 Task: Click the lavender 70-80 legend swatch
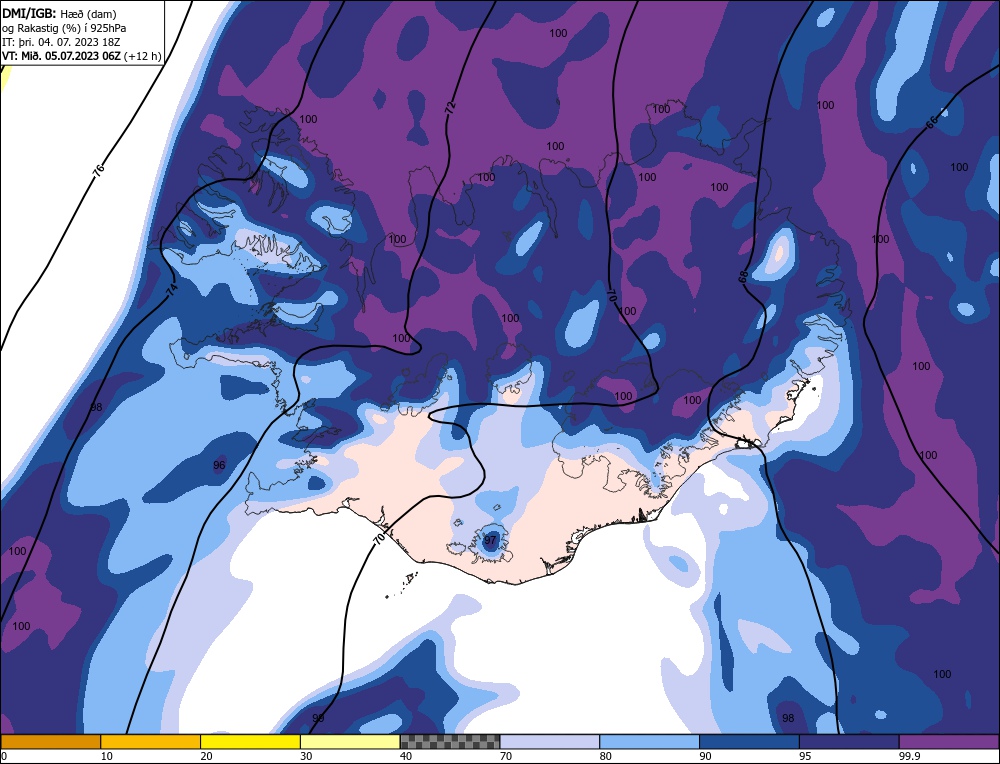tap(550, 742)
